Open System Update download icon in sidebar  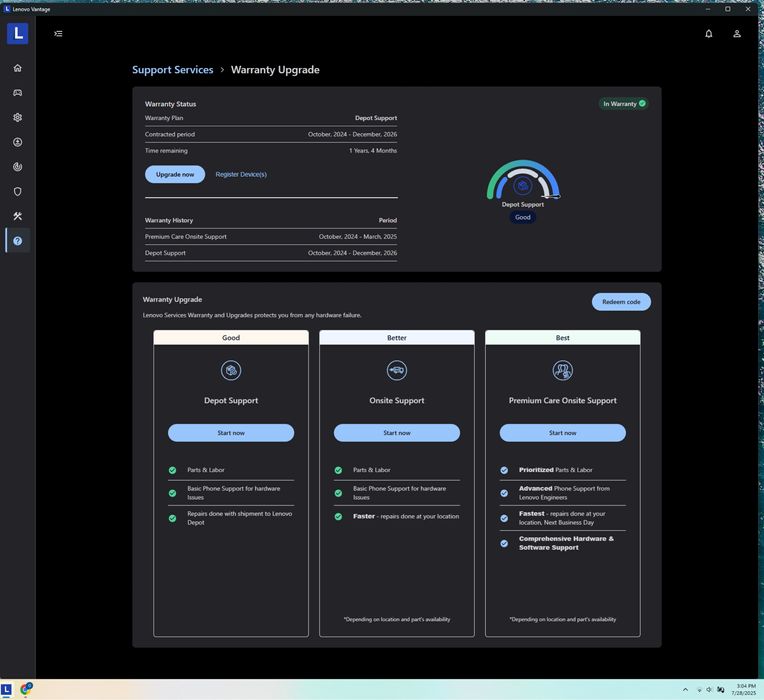(x=18, y=142)
